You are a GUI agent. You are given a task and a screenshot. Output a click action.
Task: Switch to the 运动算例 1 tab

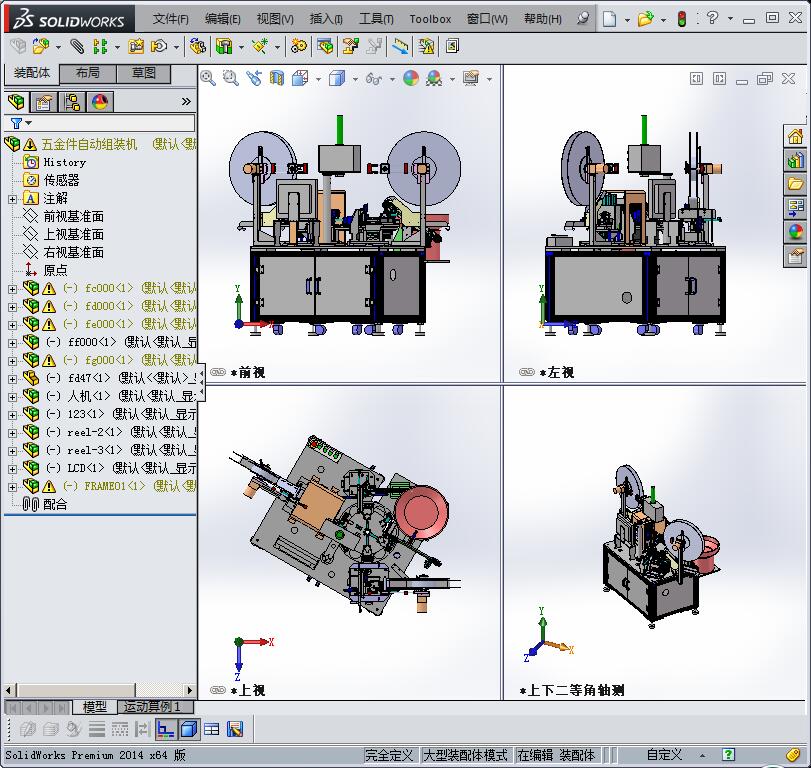pyautogui.click(x=156, y=706)
